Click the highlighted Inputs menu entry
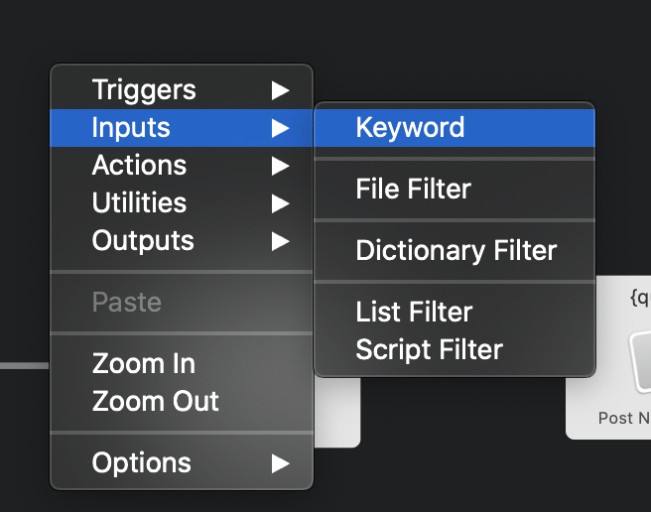The height and width of the screenshot is (512, 651). point(131,128)
